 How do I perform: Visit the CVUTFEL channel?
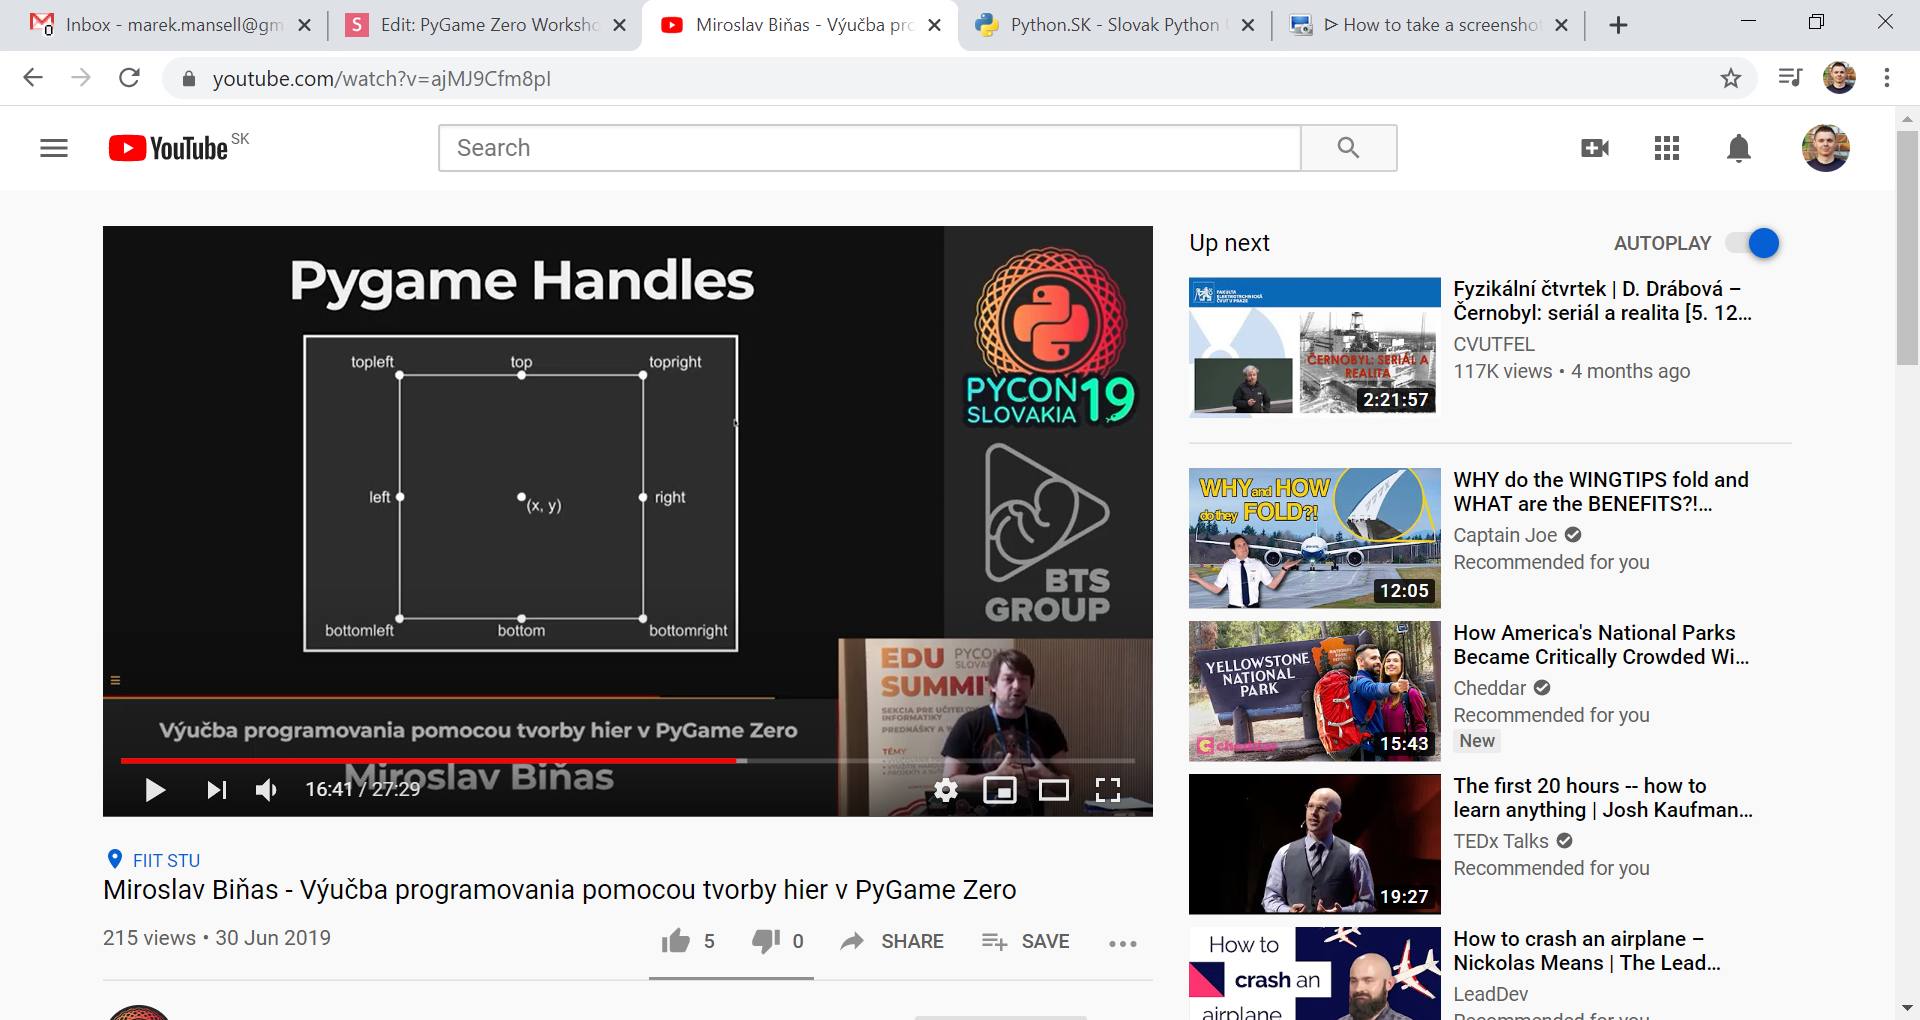[1494, 344]
